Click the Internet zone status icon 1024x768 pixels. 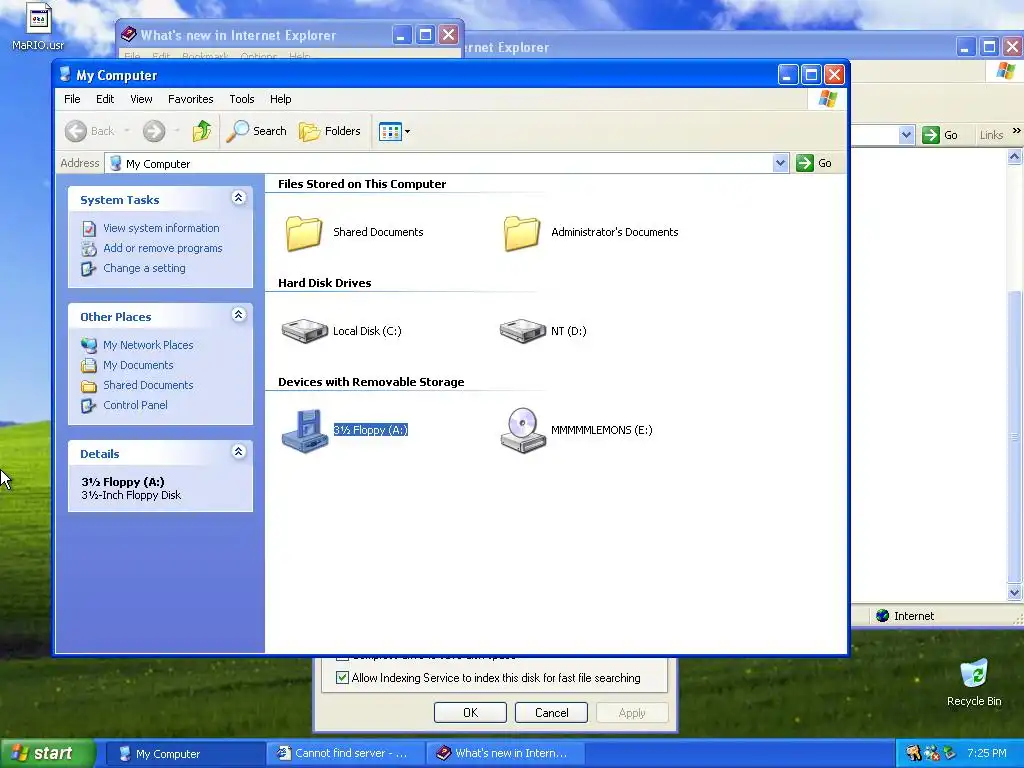(x=882, y=616)
